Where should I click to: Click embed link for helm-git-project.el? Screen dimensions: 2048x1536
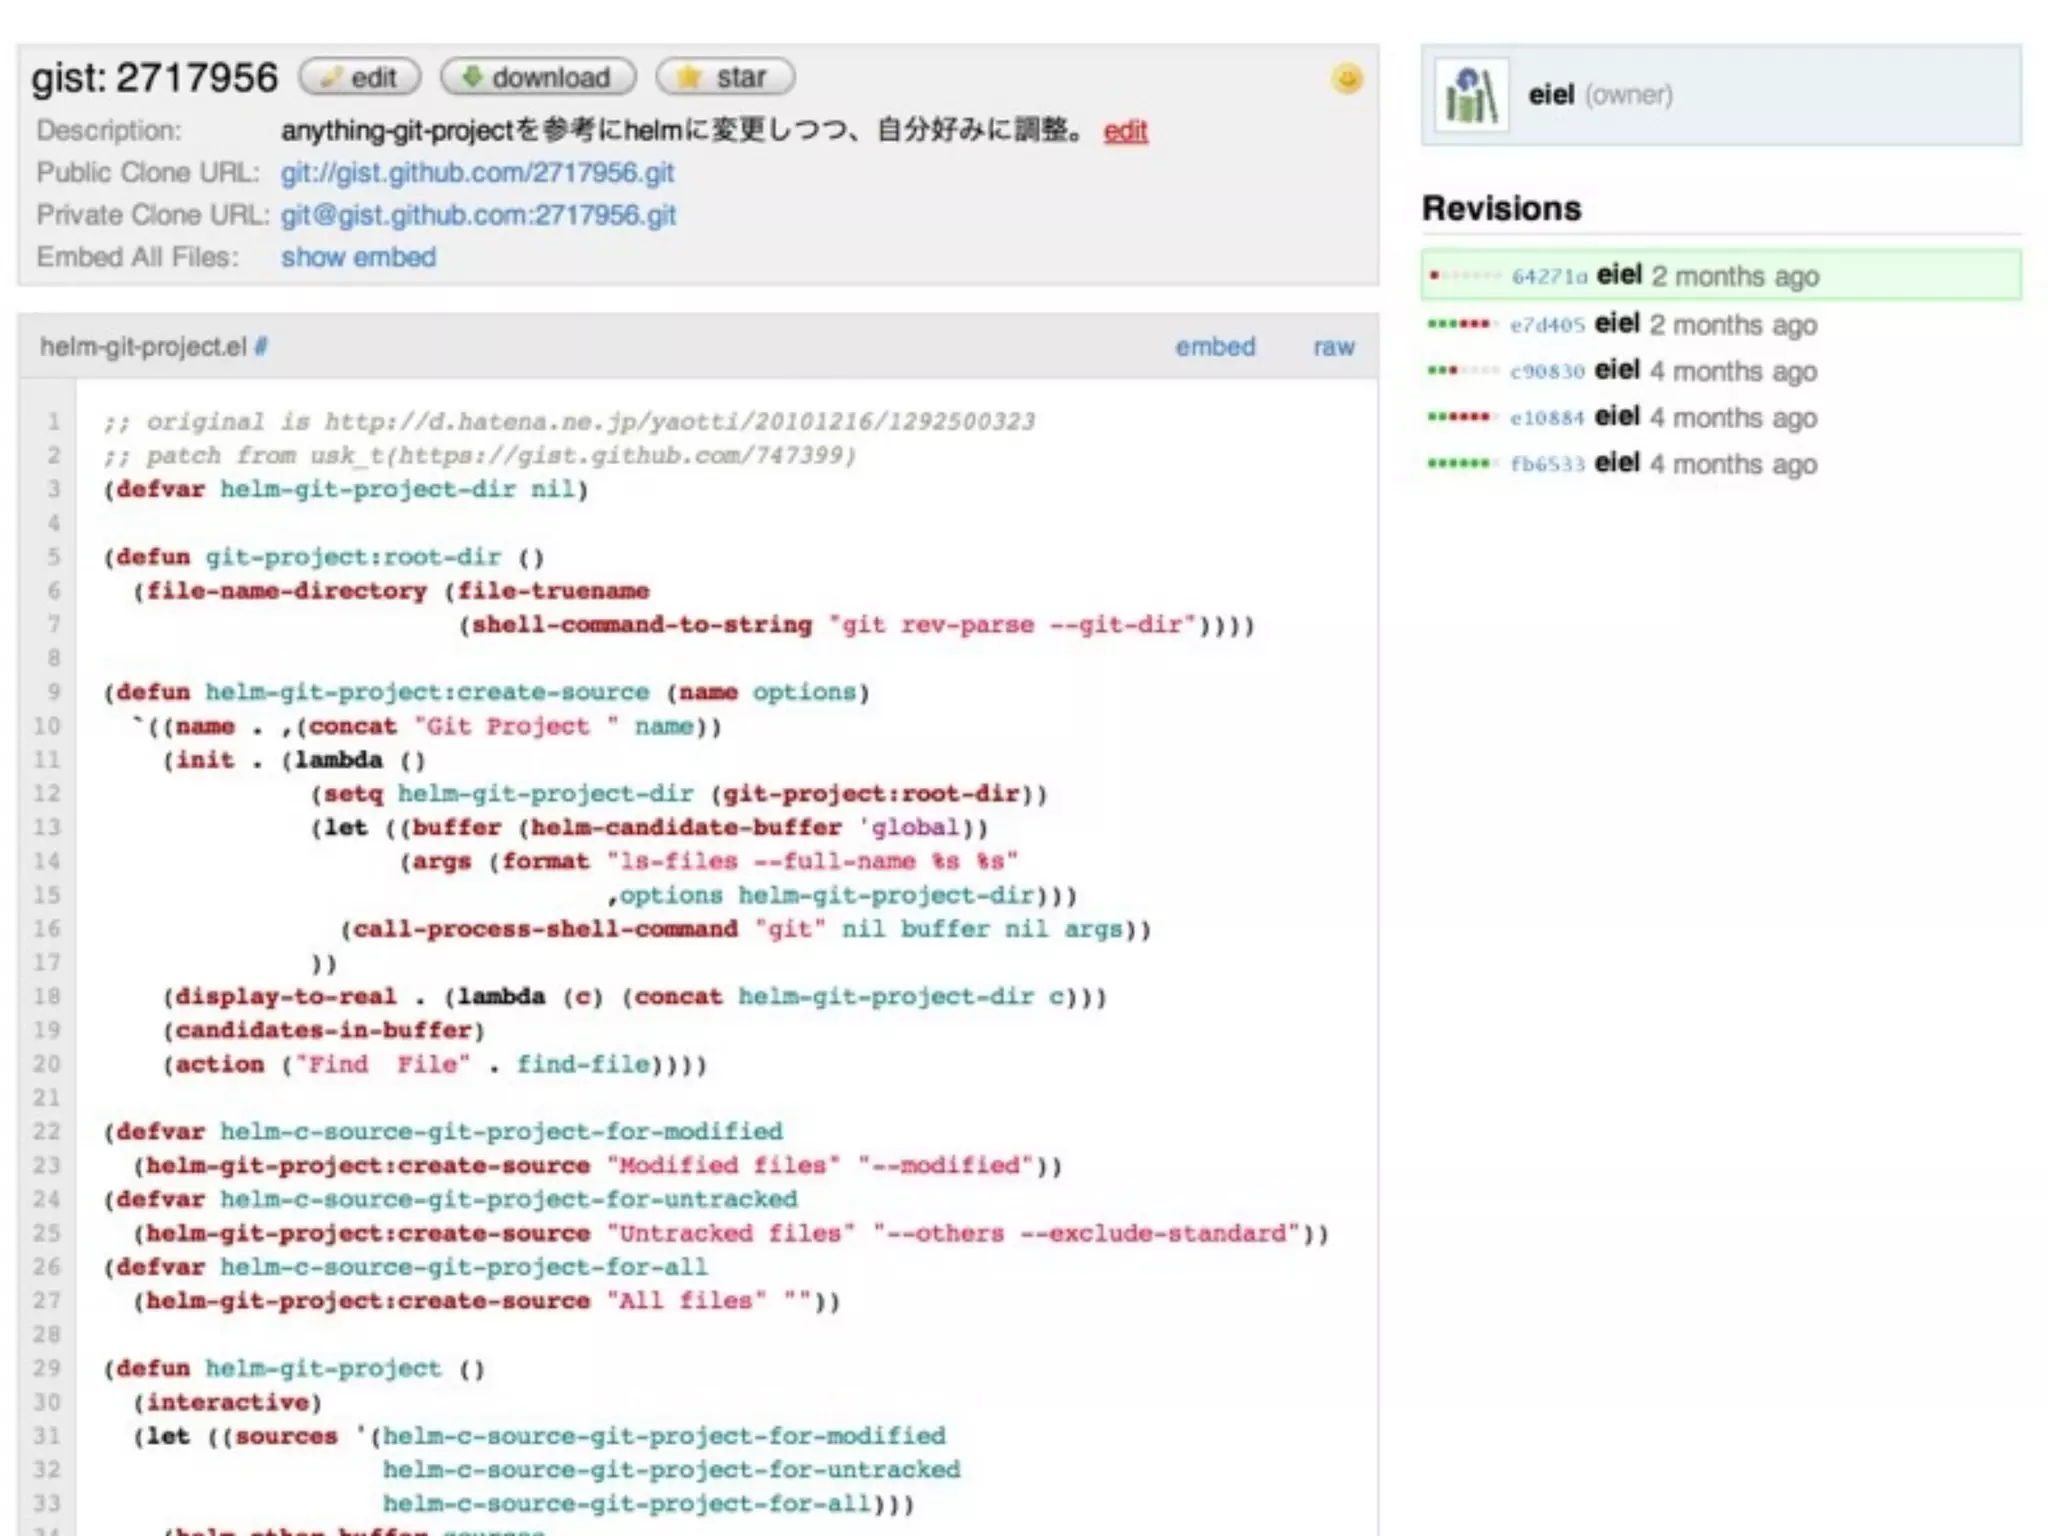(x=1214, y=347)
